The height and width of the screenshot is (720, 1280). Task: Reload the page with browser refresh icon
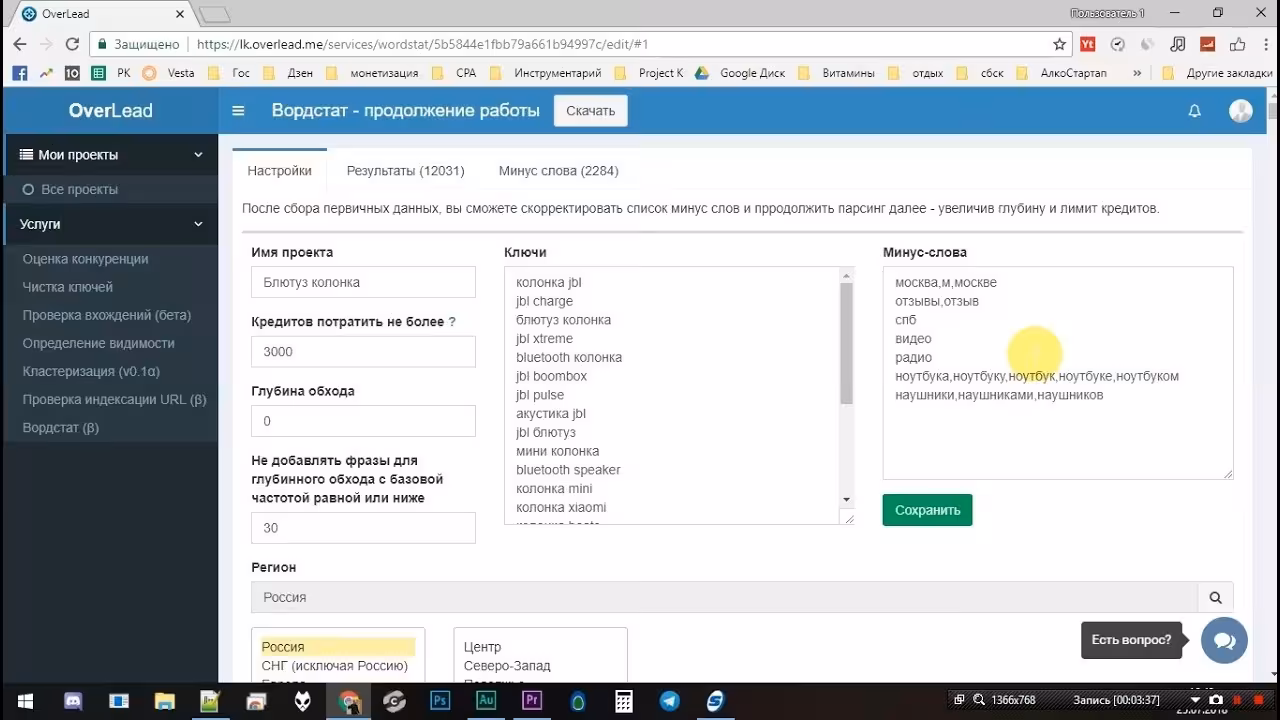click(72, 44)
